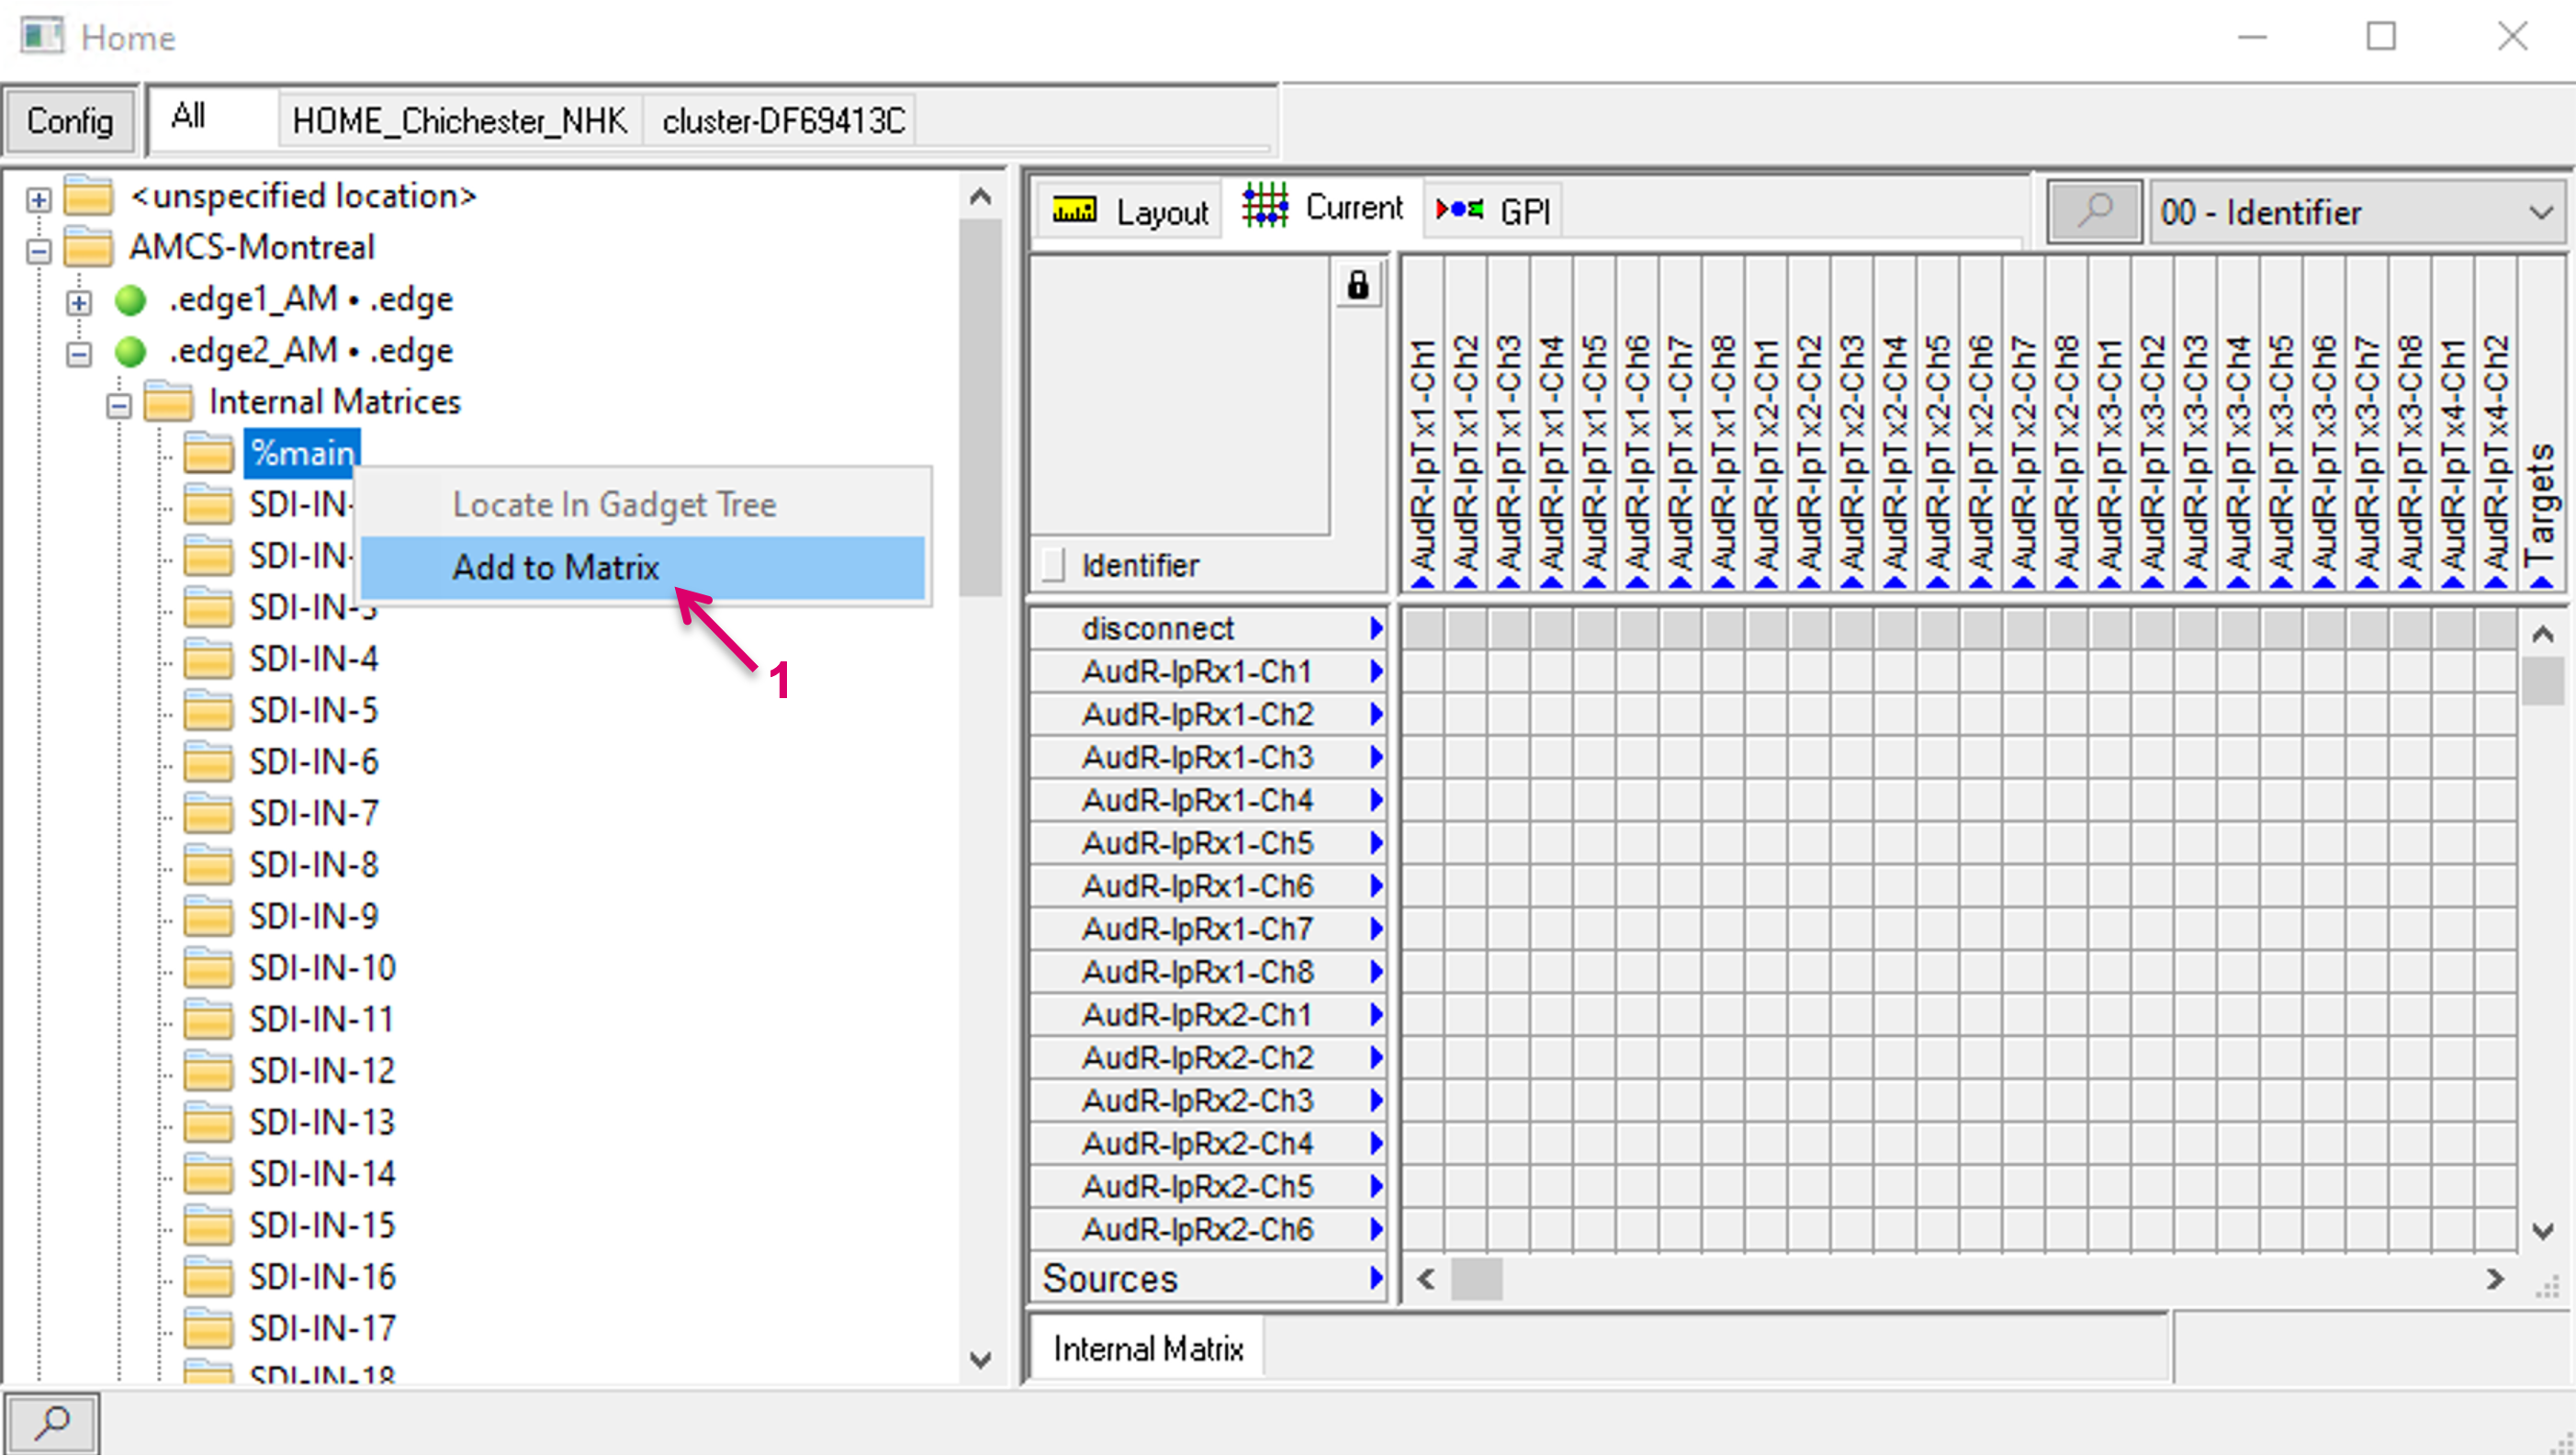This screenshot has height=1456, width=2576.
Task: Click the green status dot of .edge1_AM
Action: 131,300
